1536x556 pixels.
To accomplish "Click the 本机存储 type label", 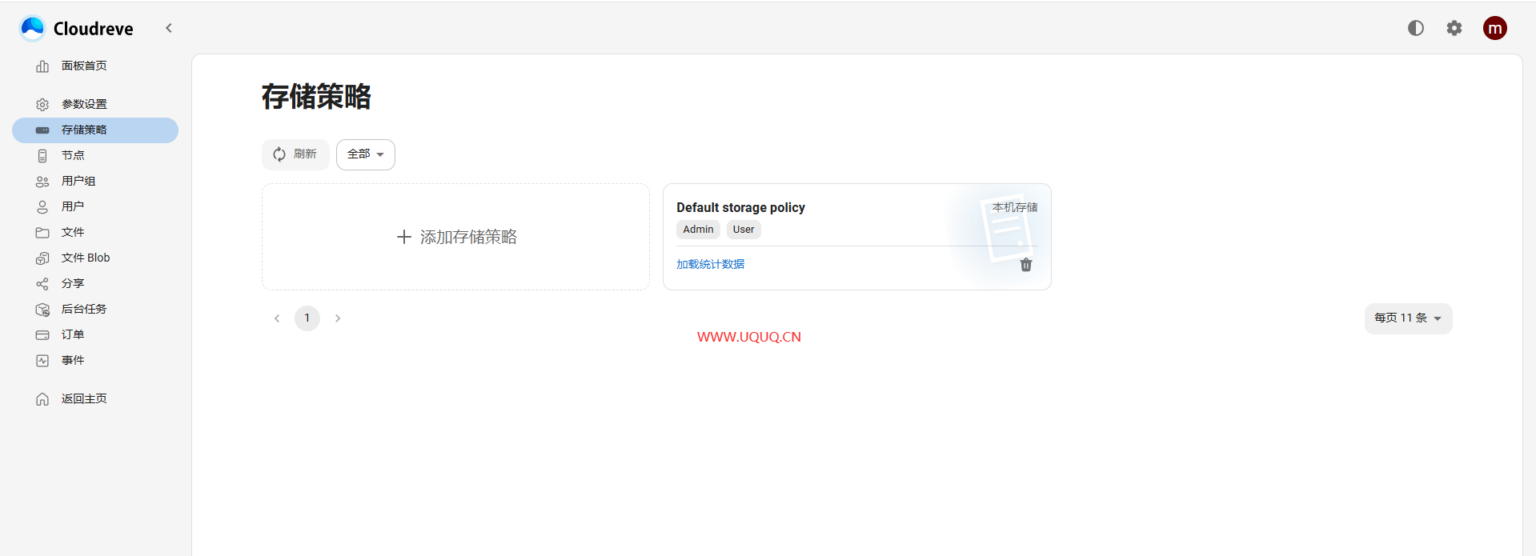I will (1015, 207).
